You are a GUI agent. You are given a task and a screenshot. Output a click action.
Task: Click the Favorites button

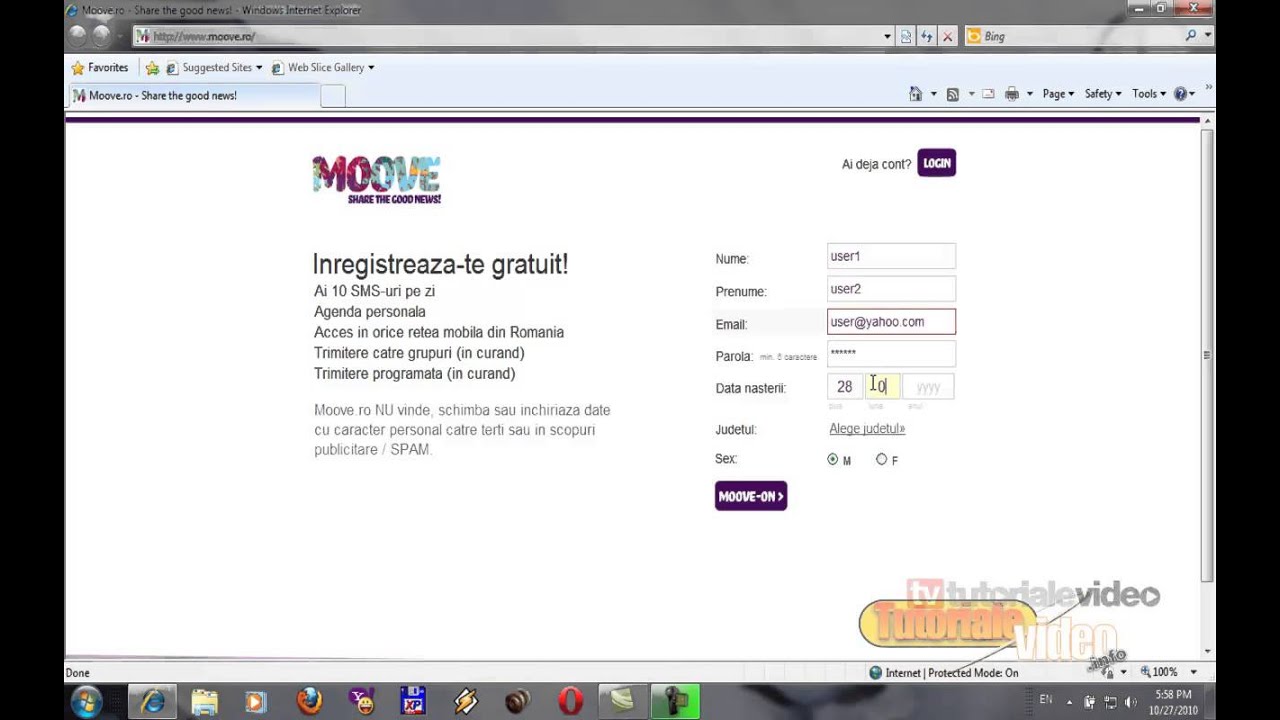(100, 68)
